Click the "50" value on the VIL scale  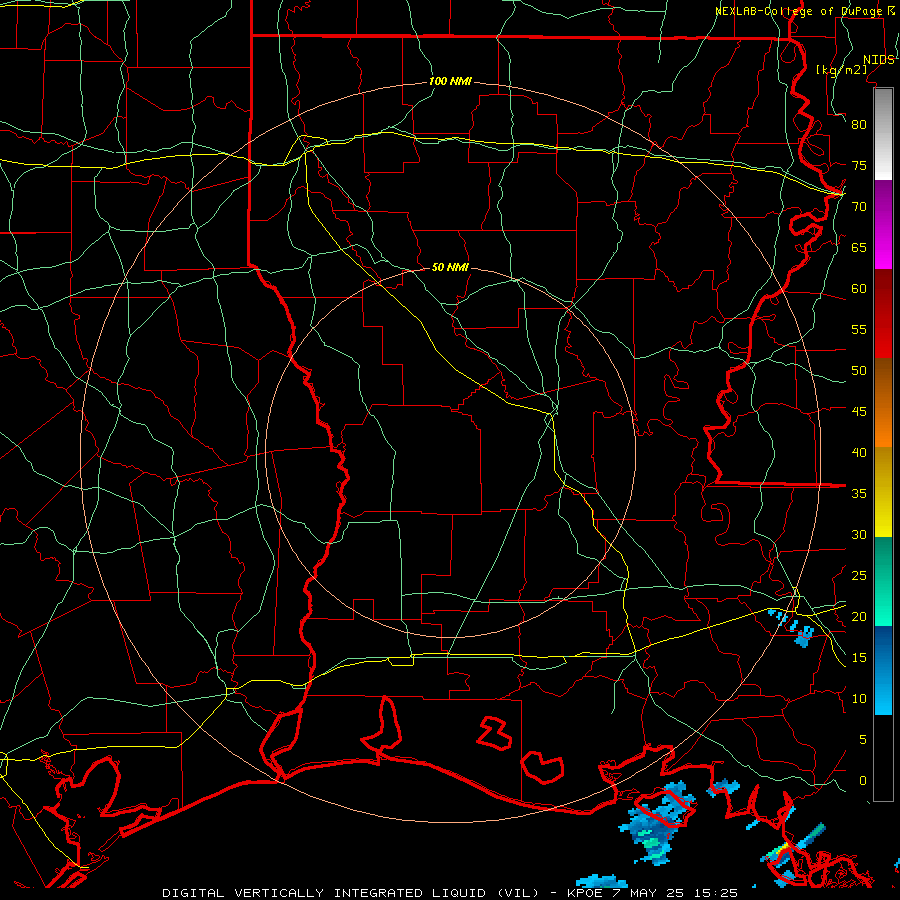[859, 371]
